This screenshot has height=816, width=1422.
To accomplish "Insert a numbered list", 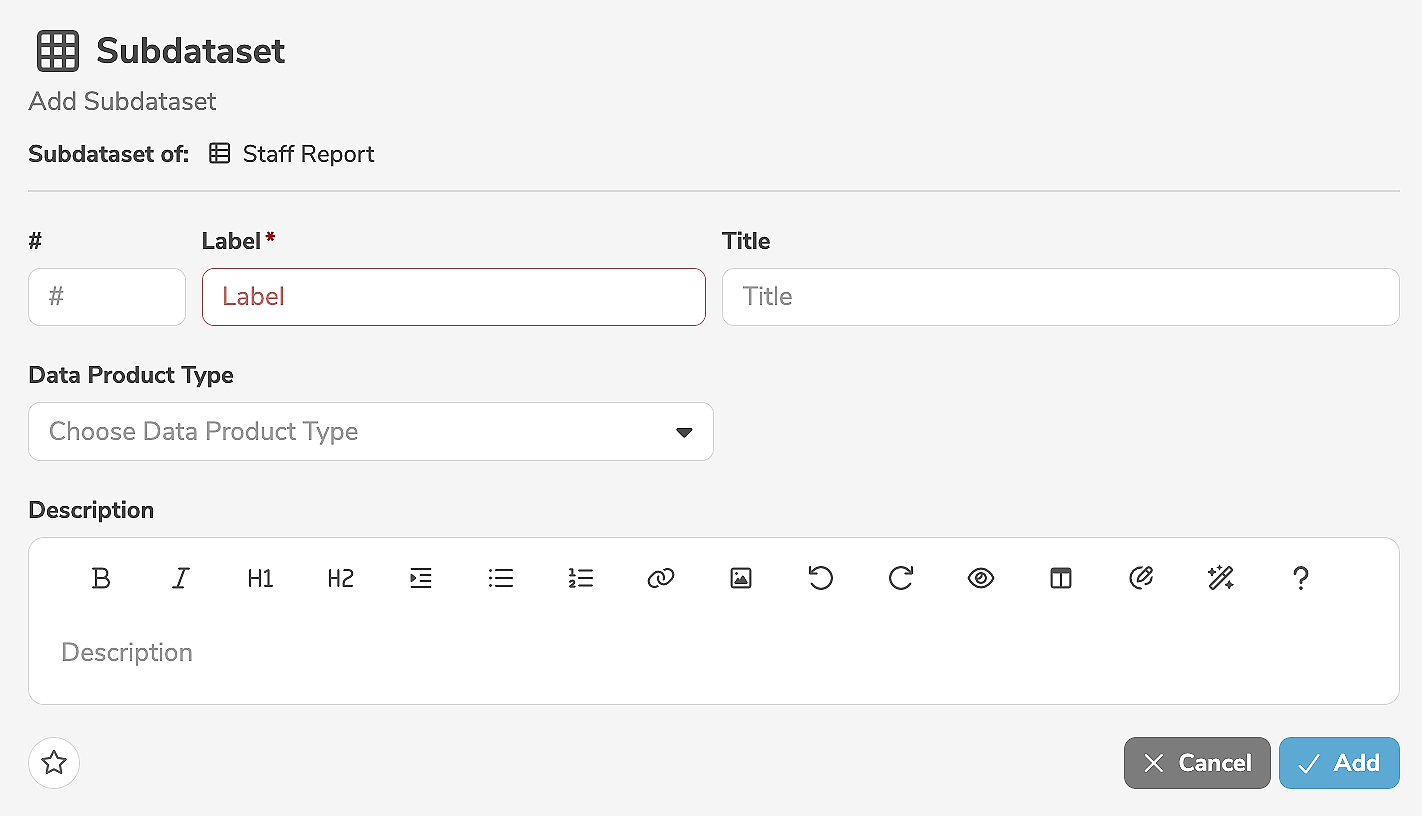I will pos(581,578).
